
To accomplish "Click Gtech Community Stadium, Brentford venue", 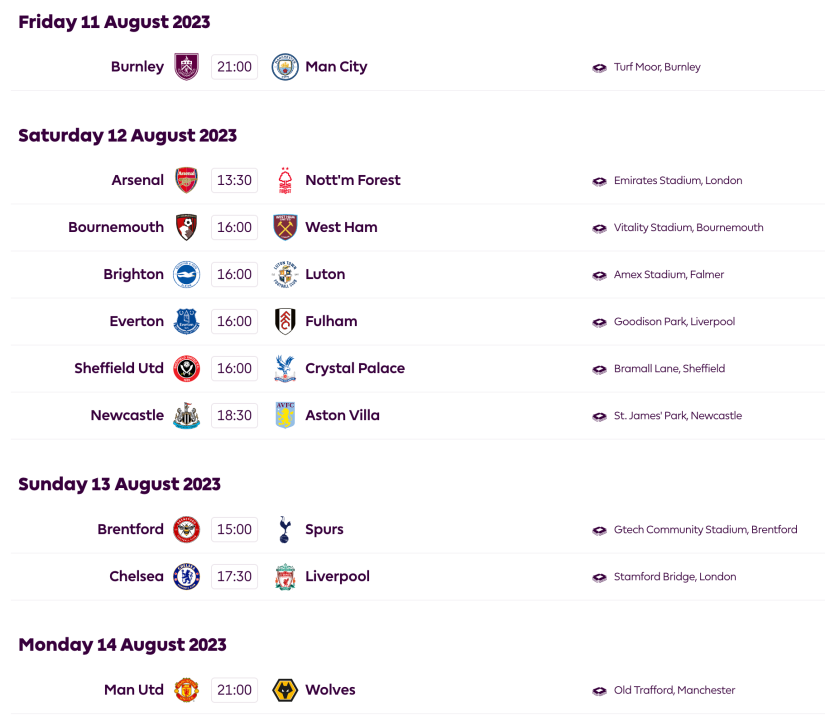I will [705, 529].
